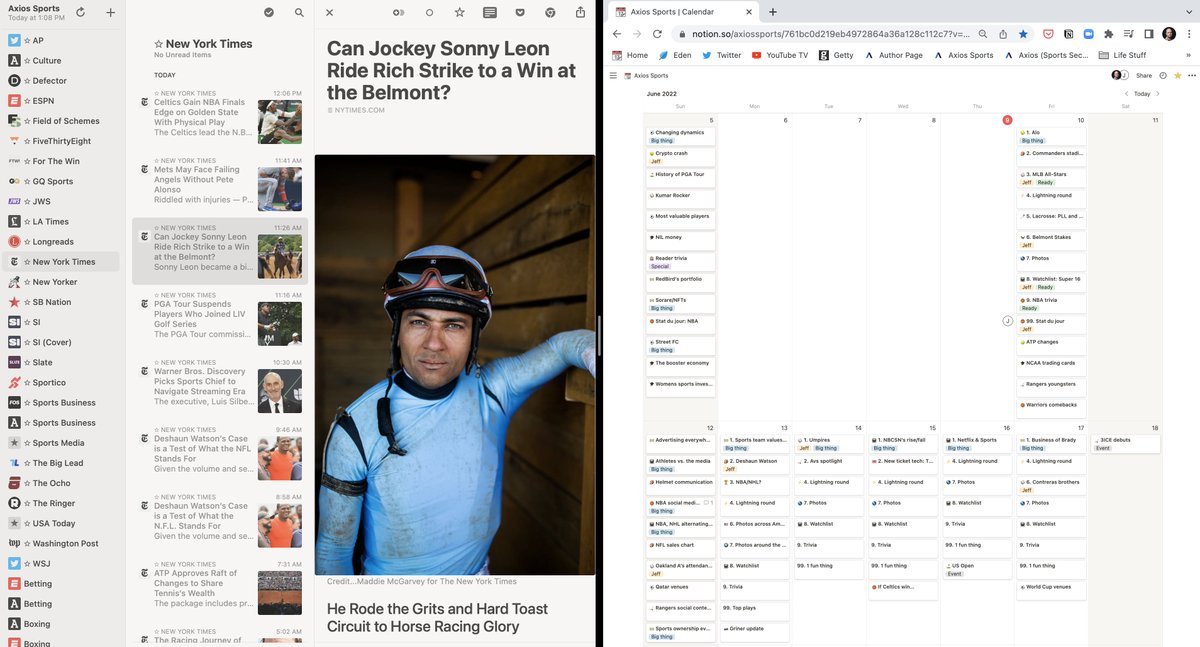Toggle the open article's read/unread circle
Image resolution: width=1200 pixels, height=647 pixels.
pos(430,12)
